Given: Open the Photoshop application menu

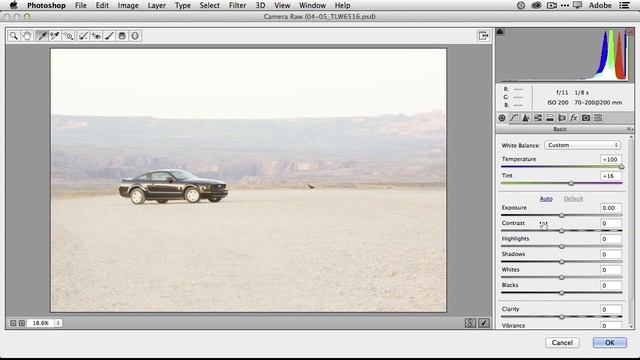Looking at the screenshot, I should click(46, 5).
